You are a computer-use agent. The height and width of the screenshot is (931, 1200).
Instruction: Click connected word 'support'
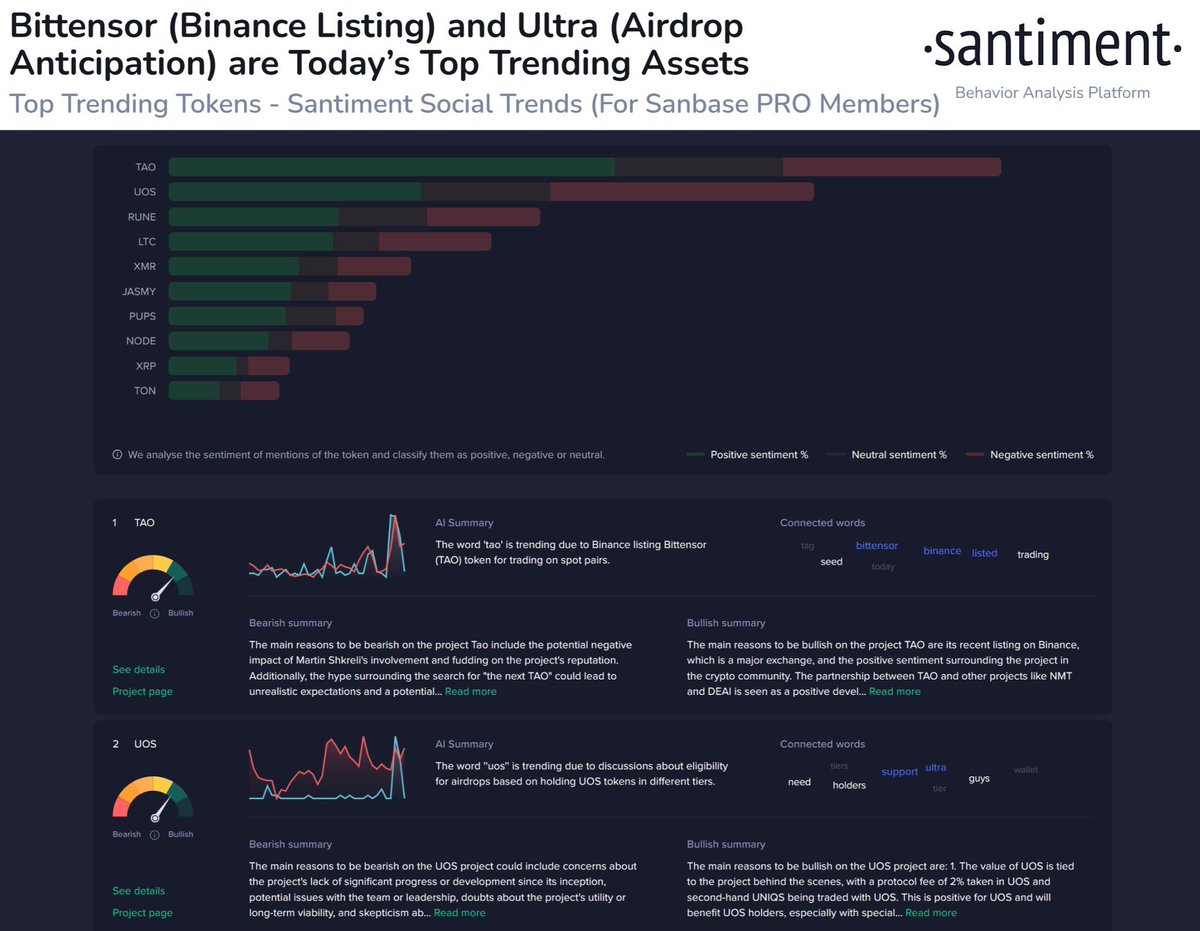click(x=900, y=772)
